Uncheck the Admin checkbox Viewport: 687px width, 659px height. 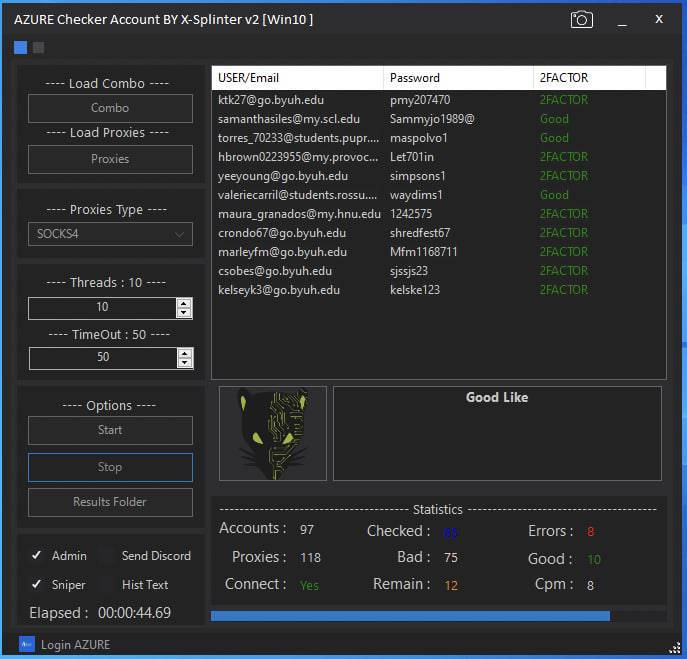37,556
